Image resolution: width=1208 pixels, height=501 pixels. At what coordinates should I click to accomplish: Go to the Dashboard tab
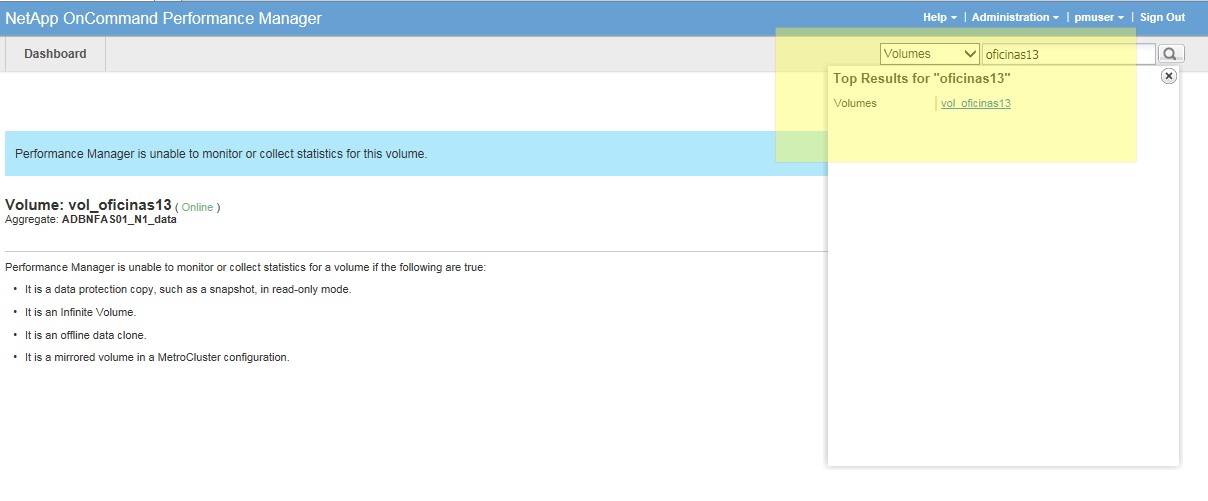tap(55, 54)
